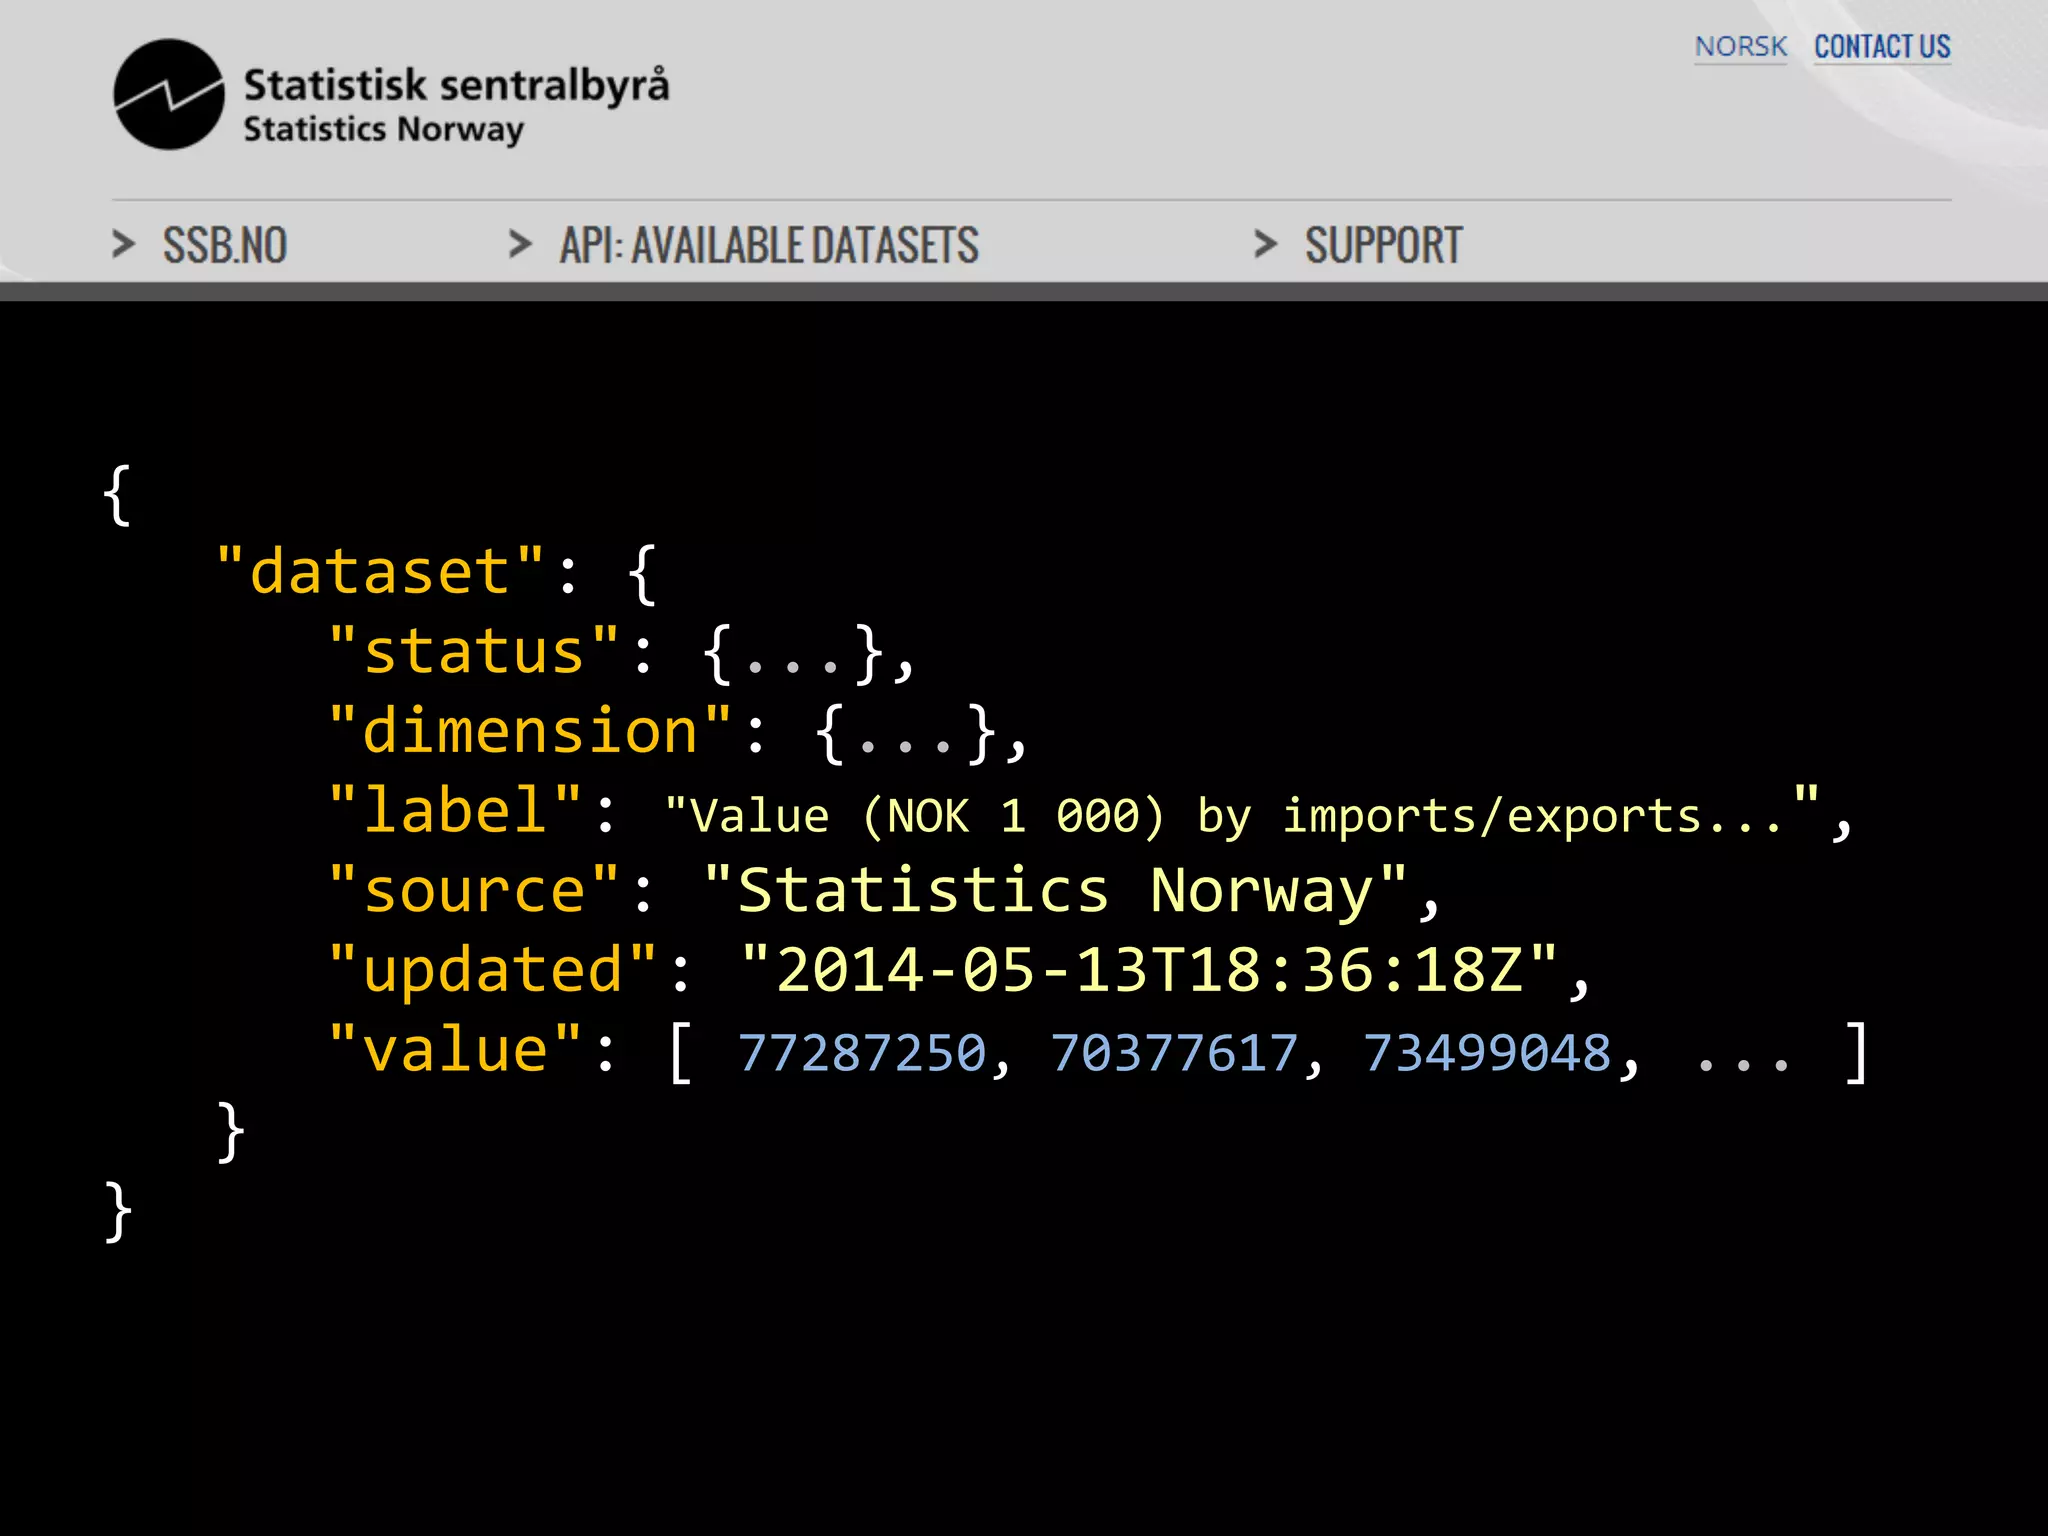Click the Statistics Norway subtitle in header
This screenshot has width=2048, height=1536.
[384, 130]
